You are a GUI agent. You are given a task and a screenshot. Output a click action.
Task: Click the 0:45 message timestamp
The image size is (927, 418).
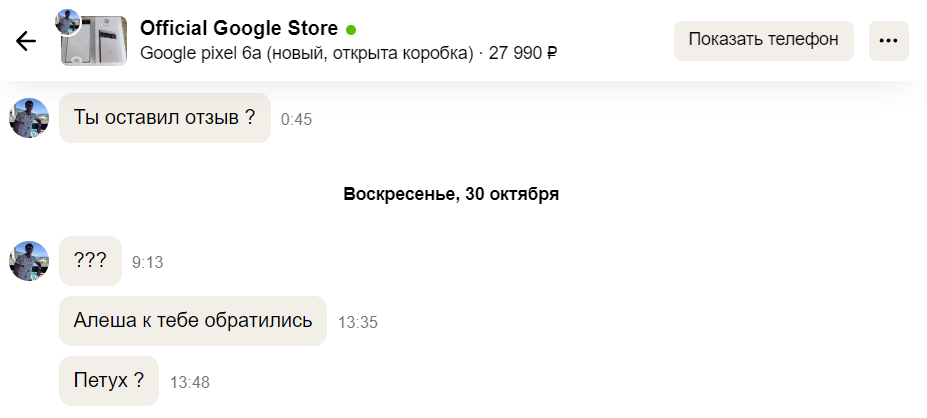click(297, 120)
